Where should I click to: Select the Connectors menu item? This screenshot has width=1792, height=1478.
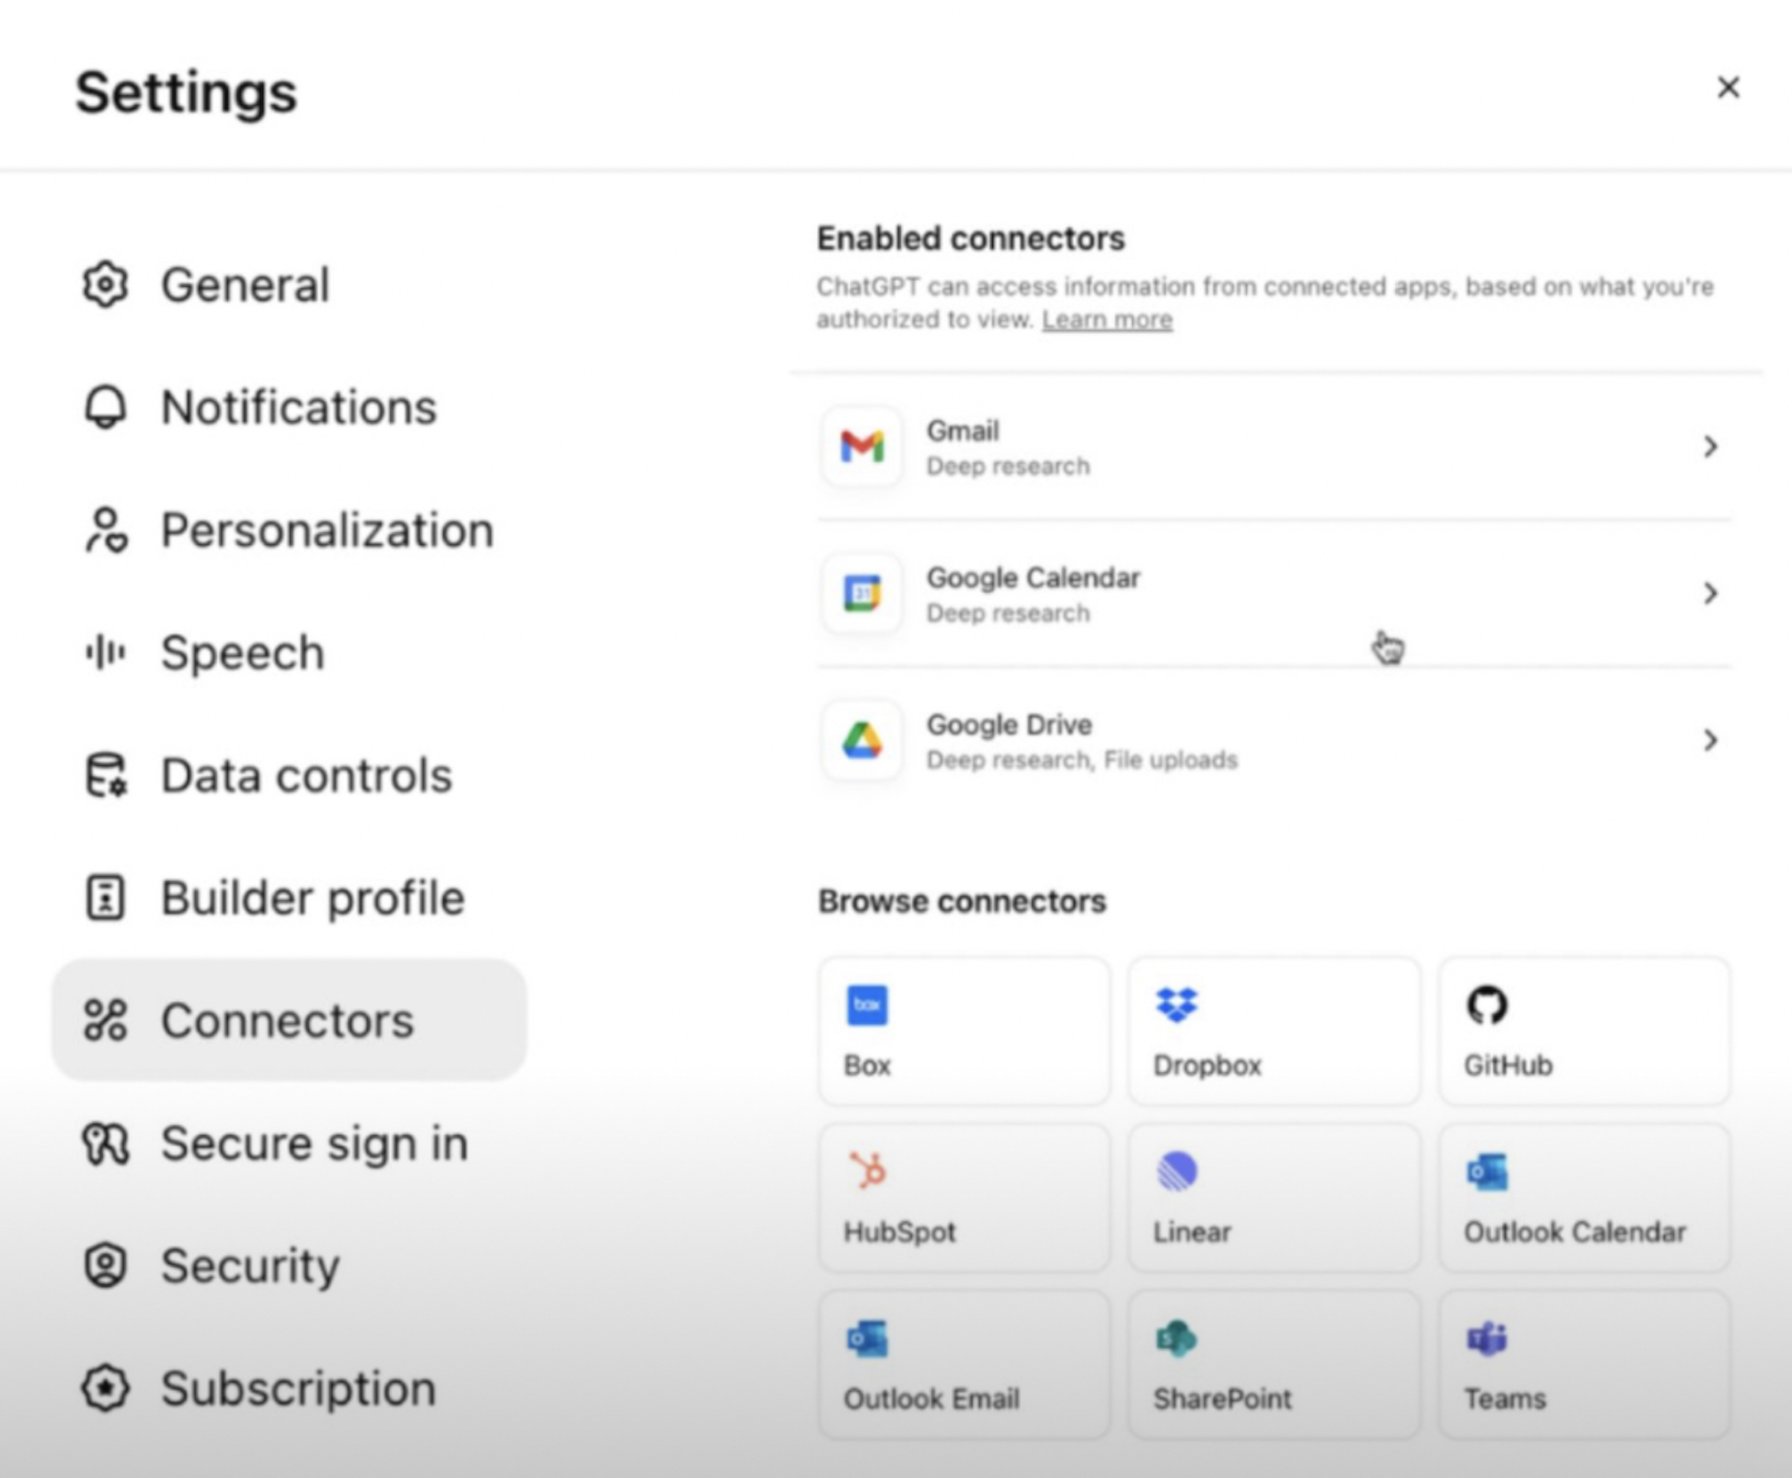(289, 1021)
